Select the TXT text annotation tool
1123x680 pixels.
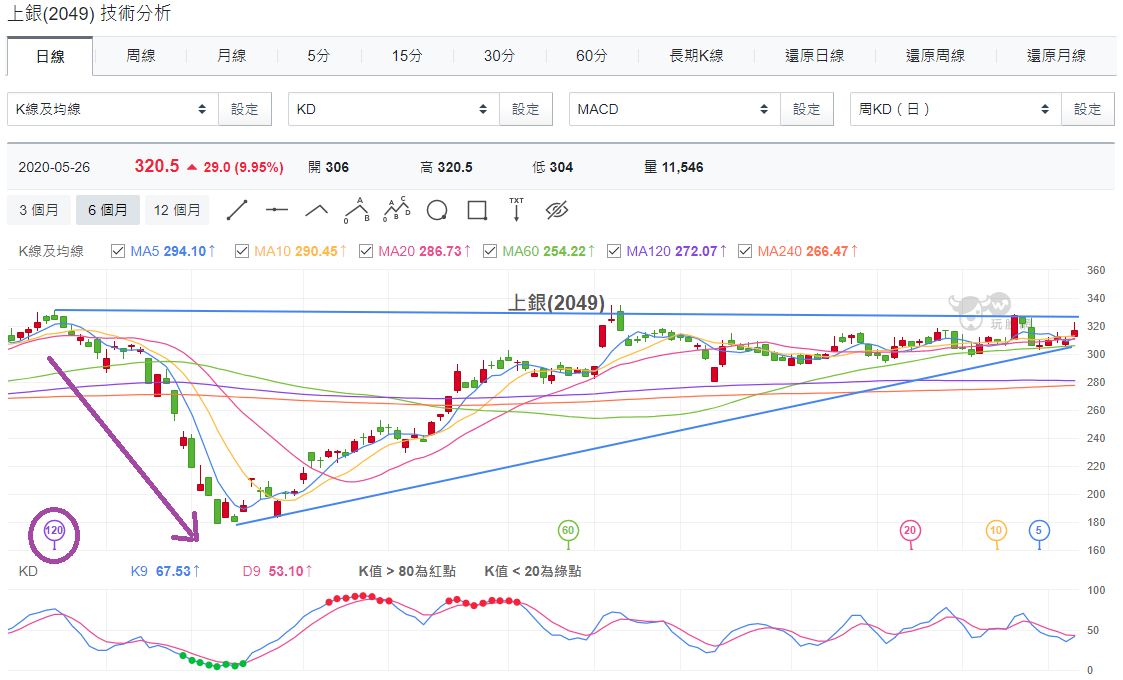coord(516,209)
